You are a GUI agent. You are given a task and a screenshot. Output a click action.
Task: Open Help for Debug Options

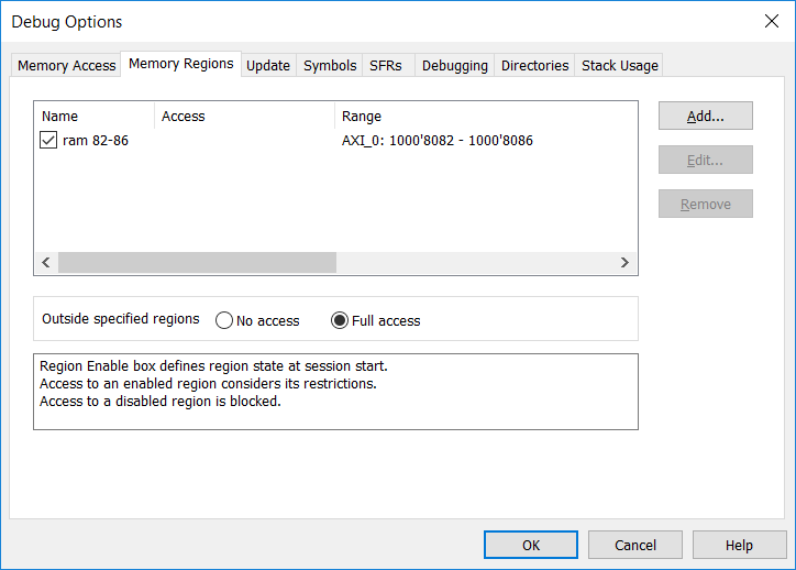point(739,545)
